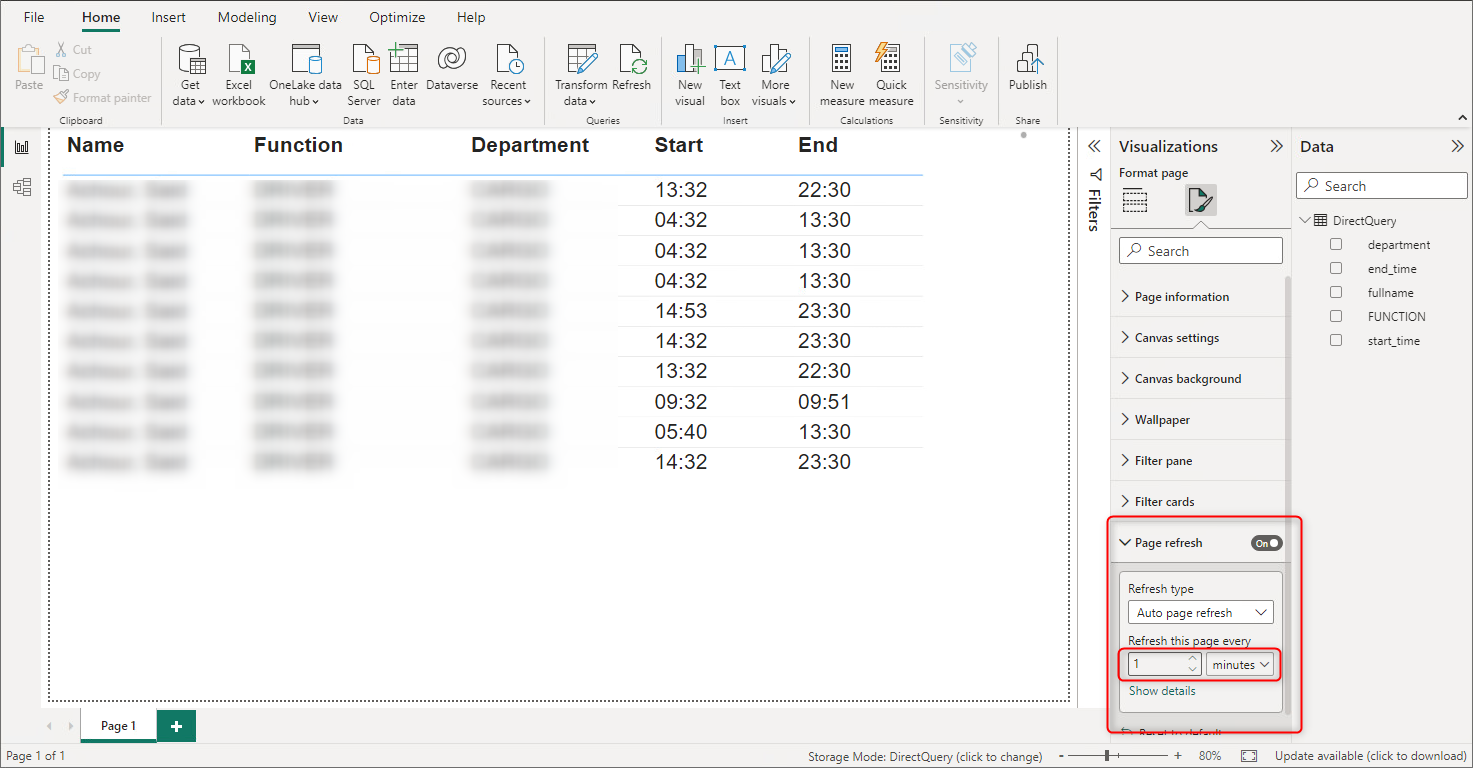Create a New measure
The width and height of the screenshot is (1473, 768).
pos(842,75)
